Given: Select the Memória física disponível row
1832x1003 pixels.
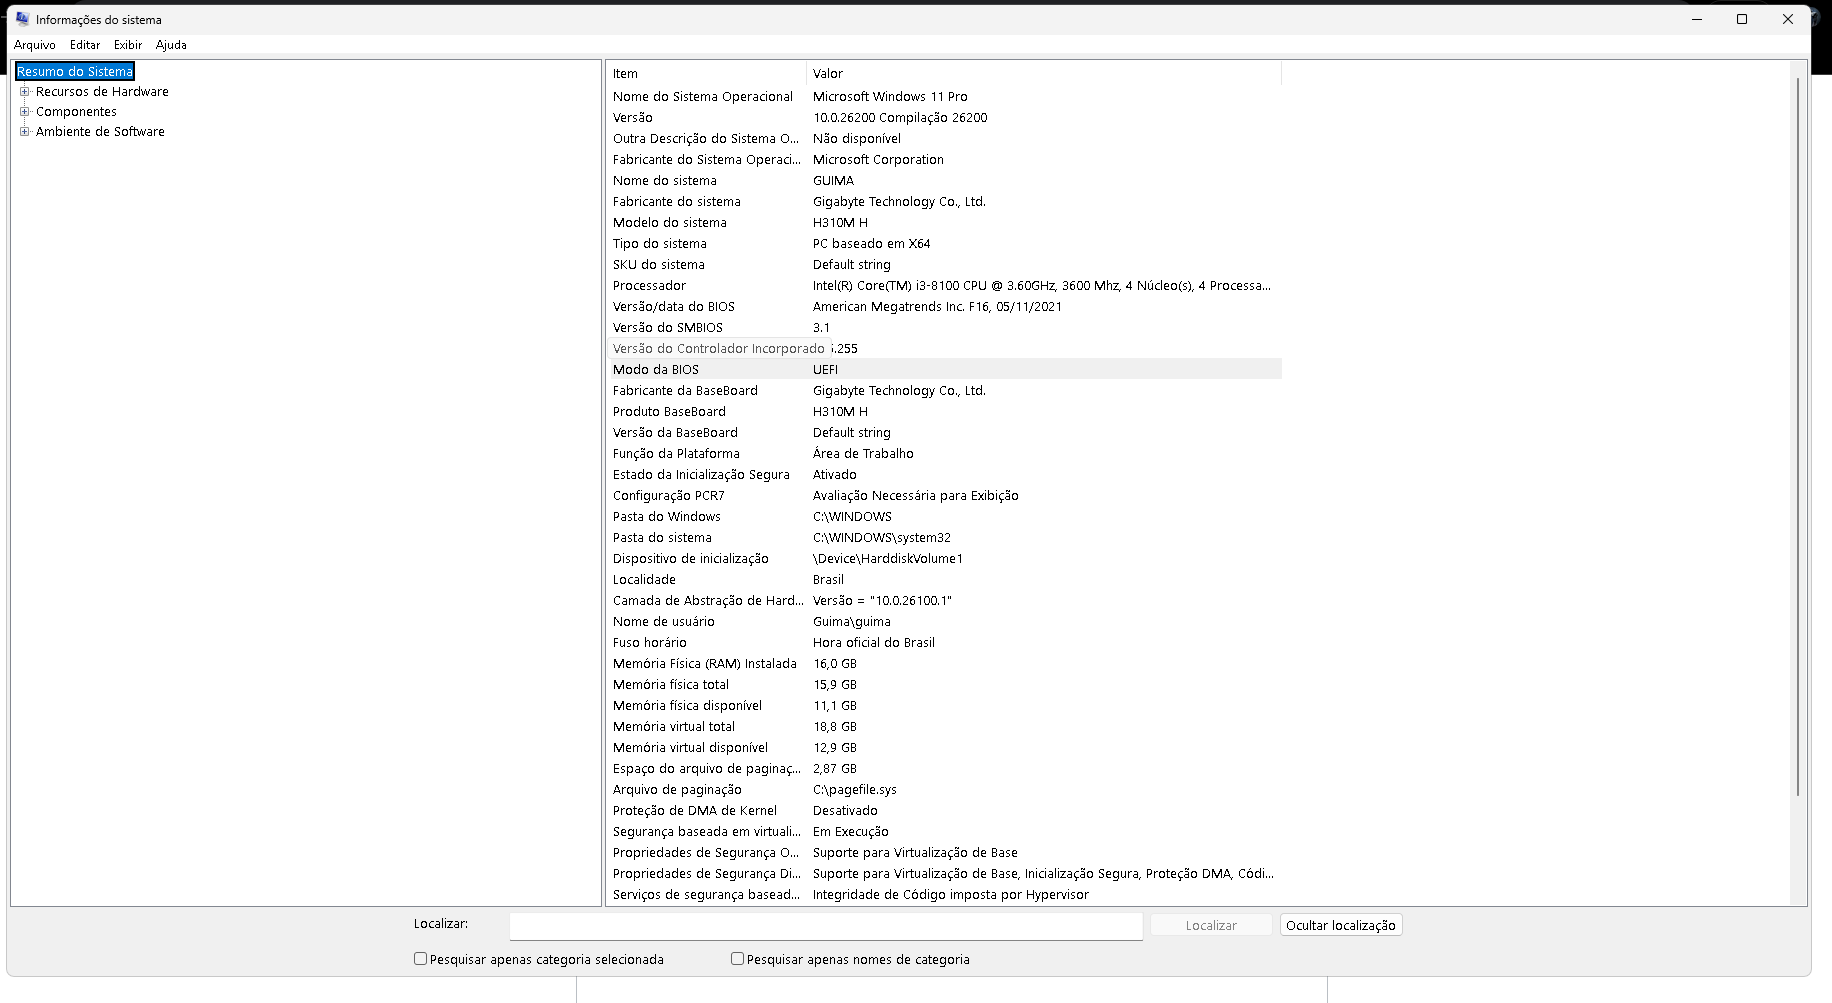Looking at the screenshot, I should point(944,706).
